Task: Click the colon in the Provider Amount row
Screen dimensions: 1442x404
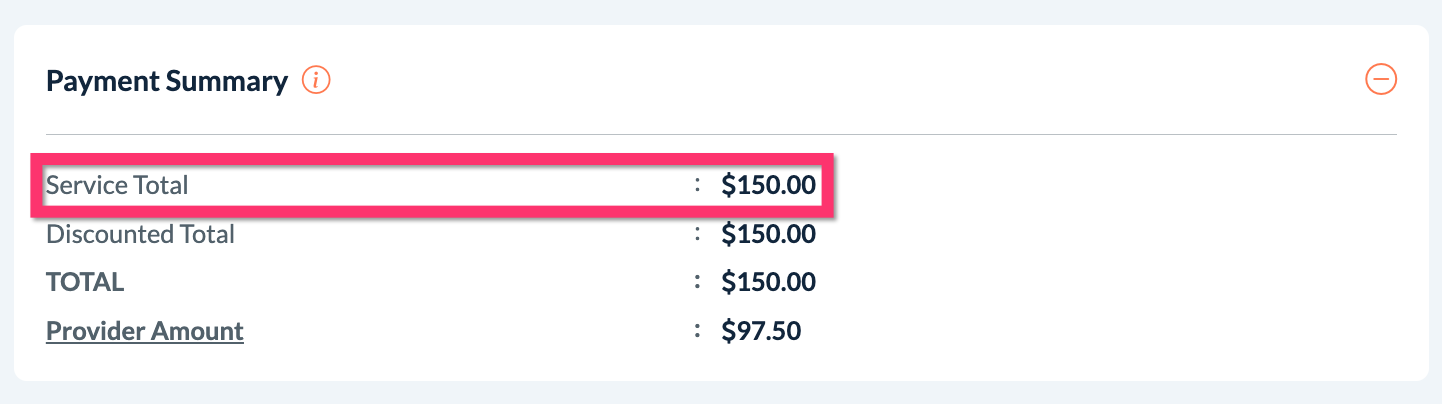Action: (x=697, y=331)
